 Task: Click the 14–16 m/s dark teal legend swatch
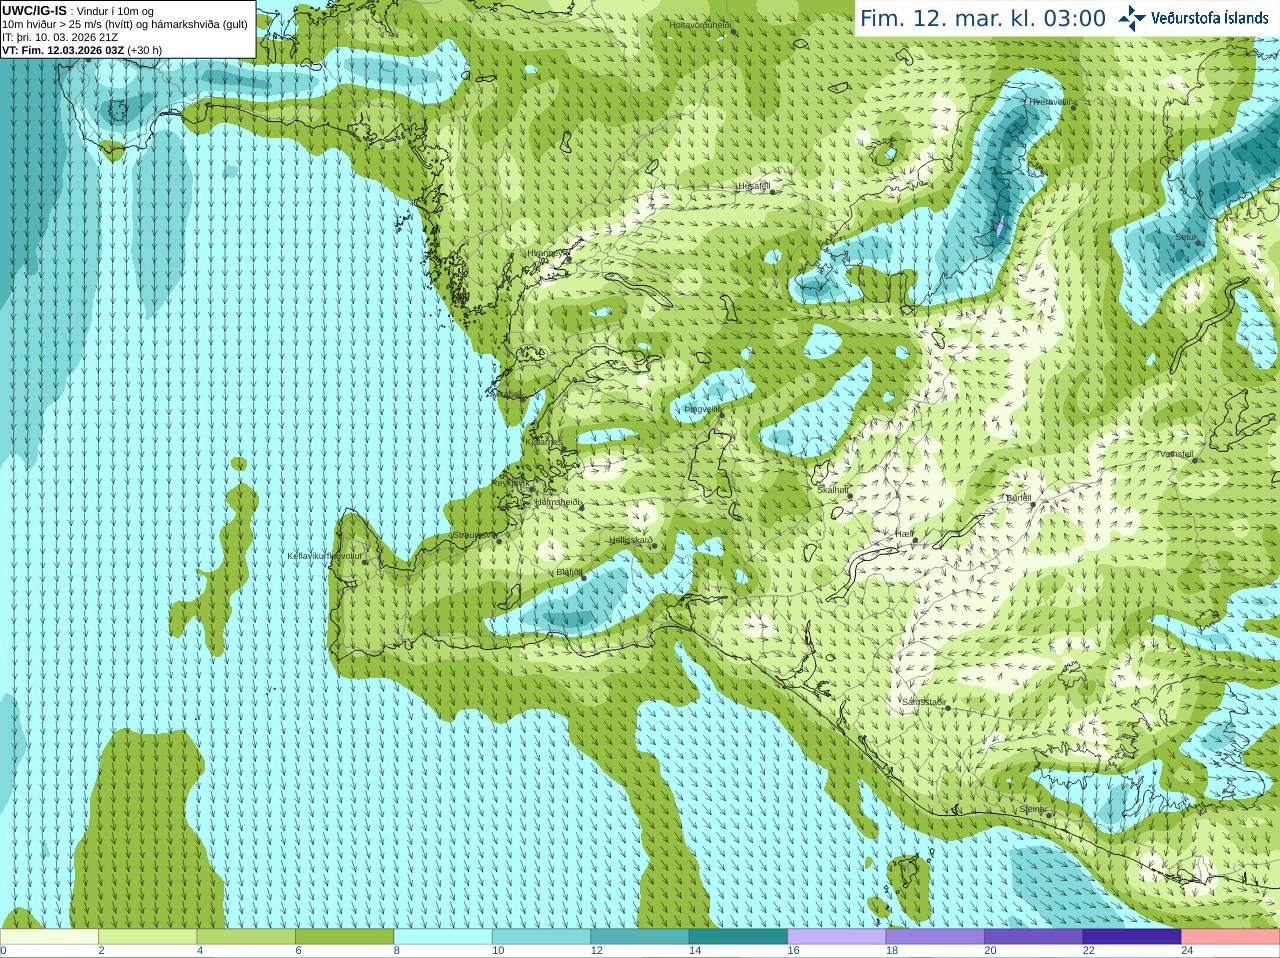click(x=739, y=937)
